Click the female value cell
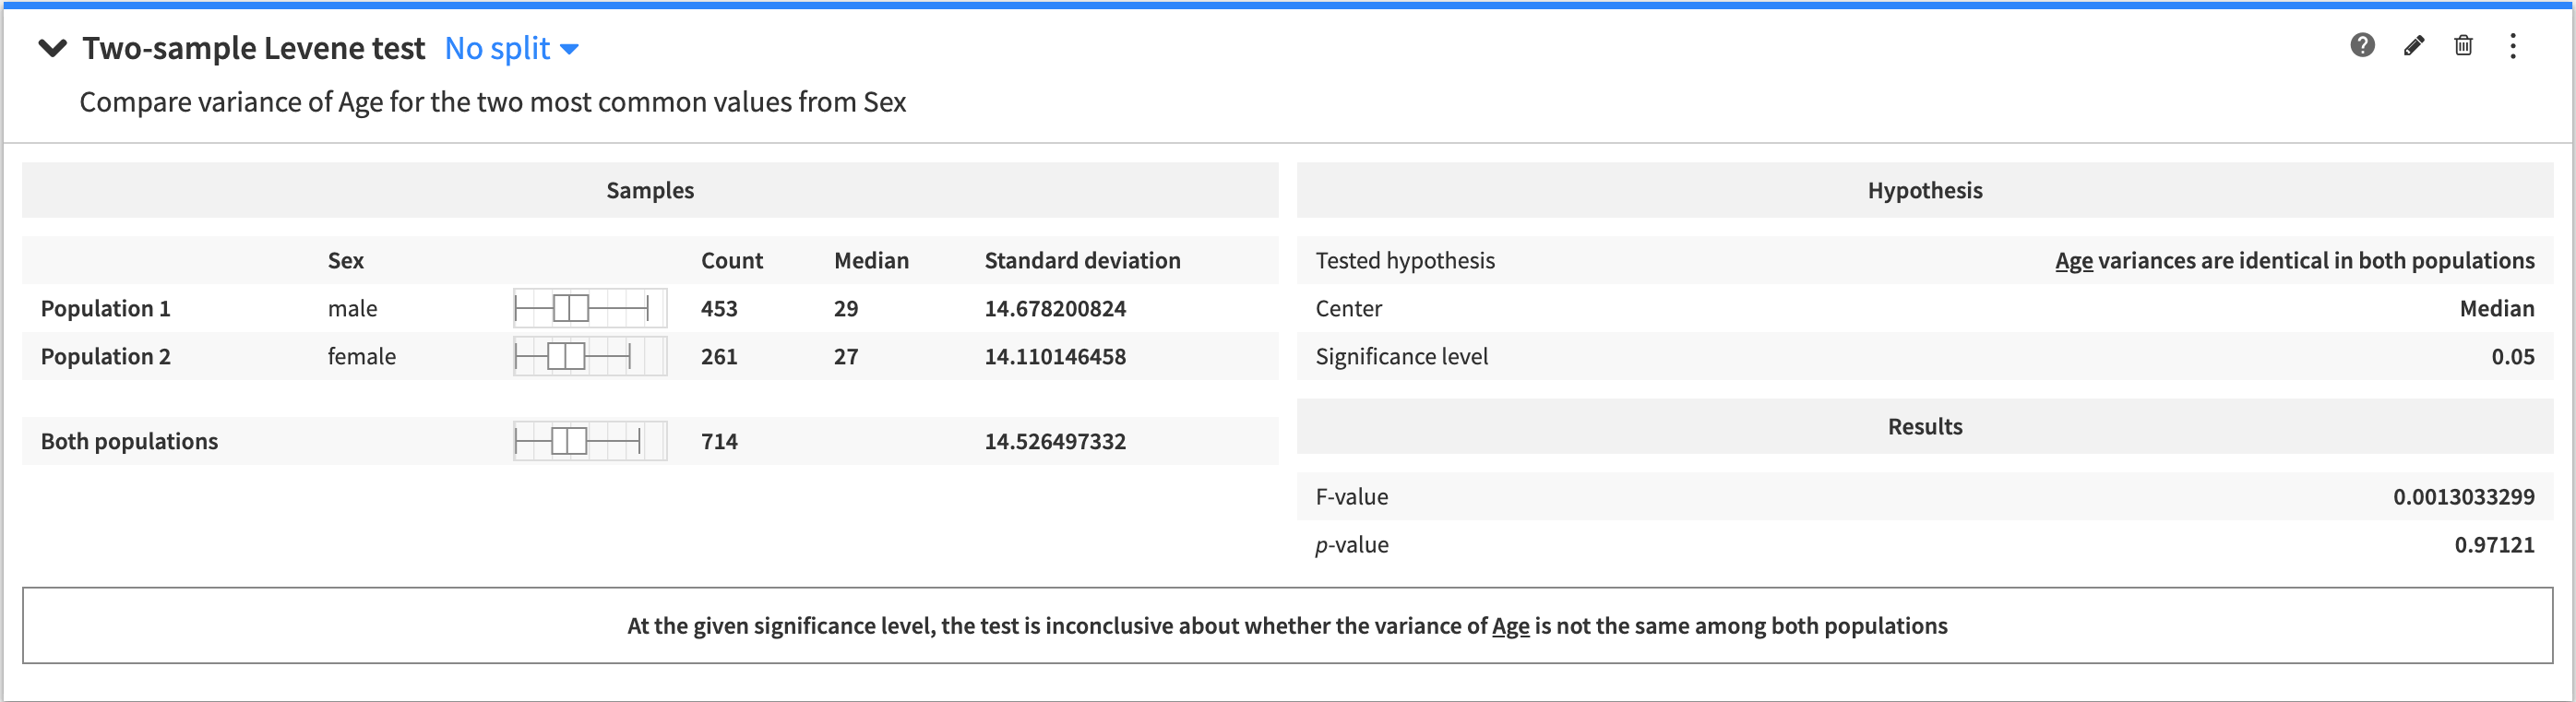Viewport: 2576px width, 702px height. (x=362, y=356)
